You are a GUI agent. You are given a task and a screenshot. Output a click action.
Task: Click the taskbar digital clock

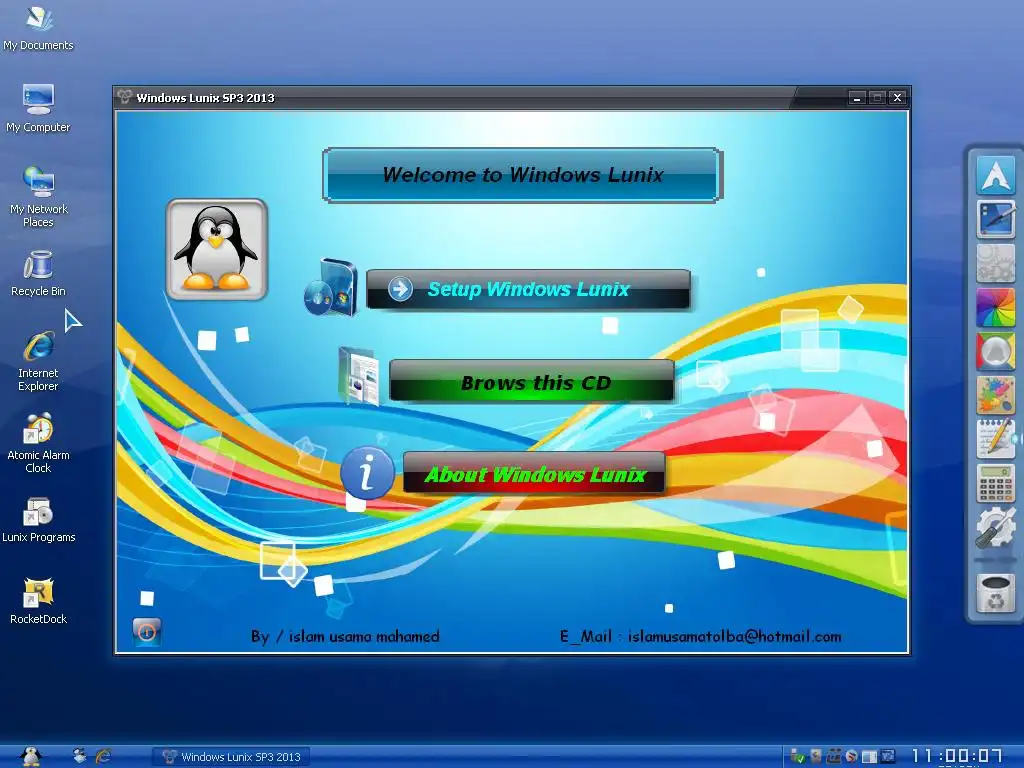[x=955, y=756]
